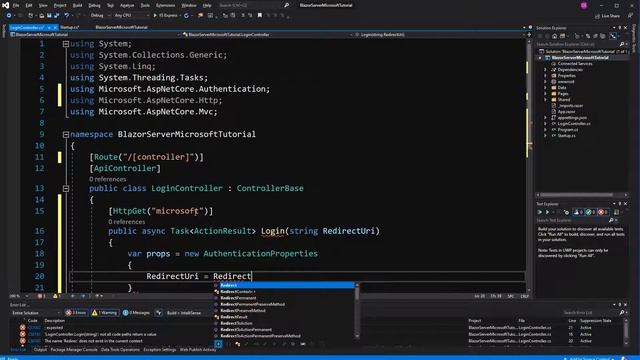Switch to BlazorServerMicrosoftTutorial document tab

[121, 27]
